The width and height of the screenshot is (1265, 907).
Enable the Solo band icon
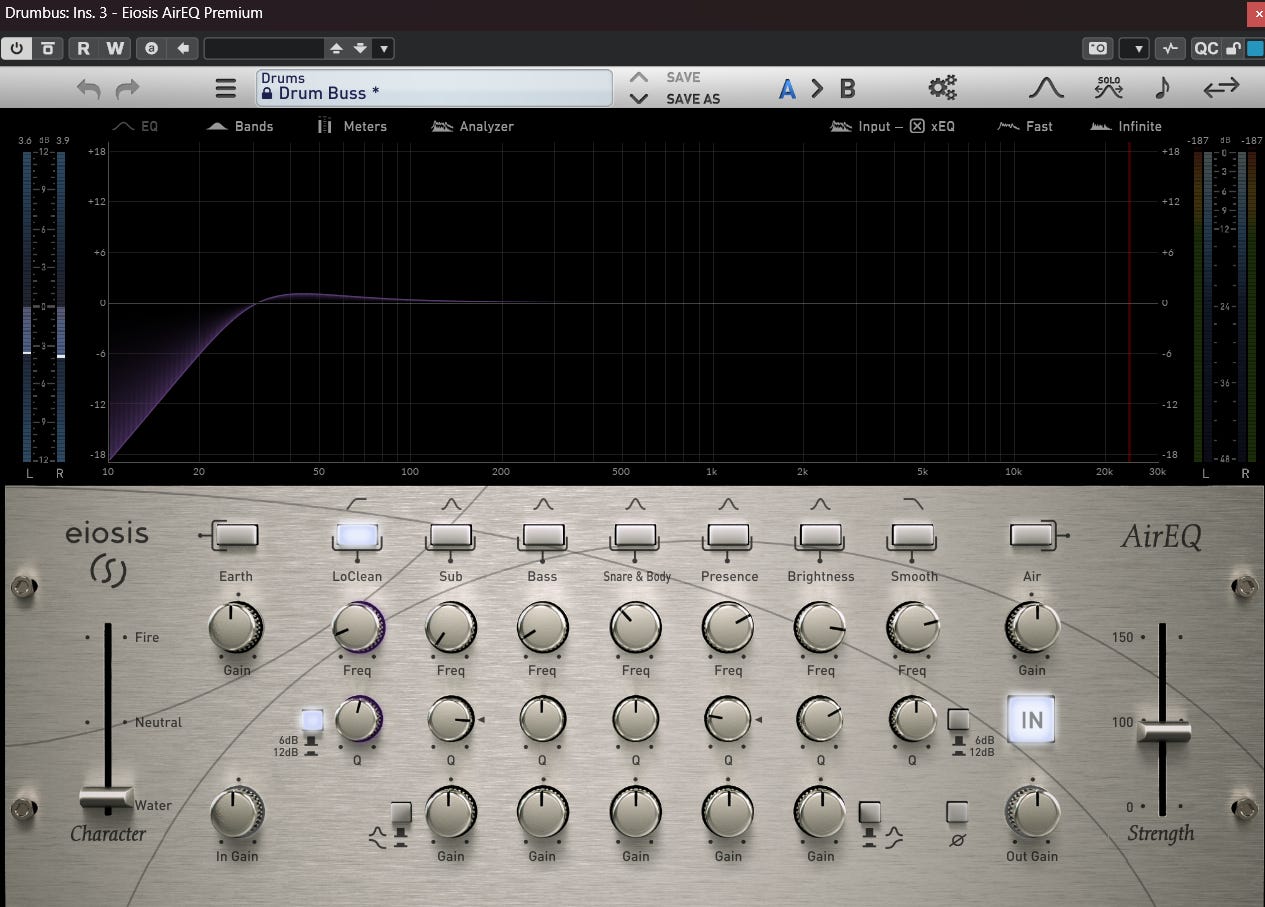1108,88
